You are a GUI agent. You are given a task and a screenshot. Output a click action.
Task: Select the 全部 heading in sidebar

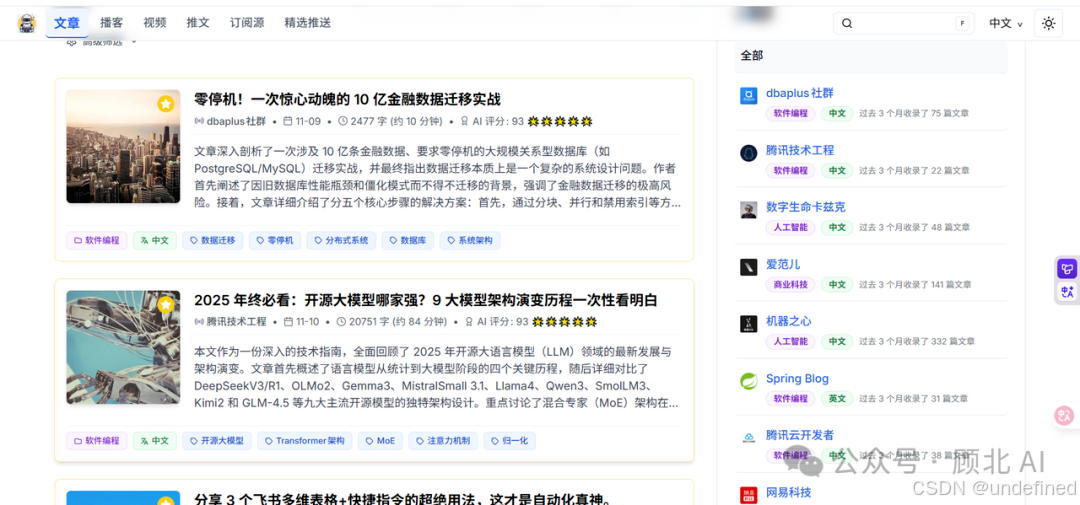coord(751,56)
